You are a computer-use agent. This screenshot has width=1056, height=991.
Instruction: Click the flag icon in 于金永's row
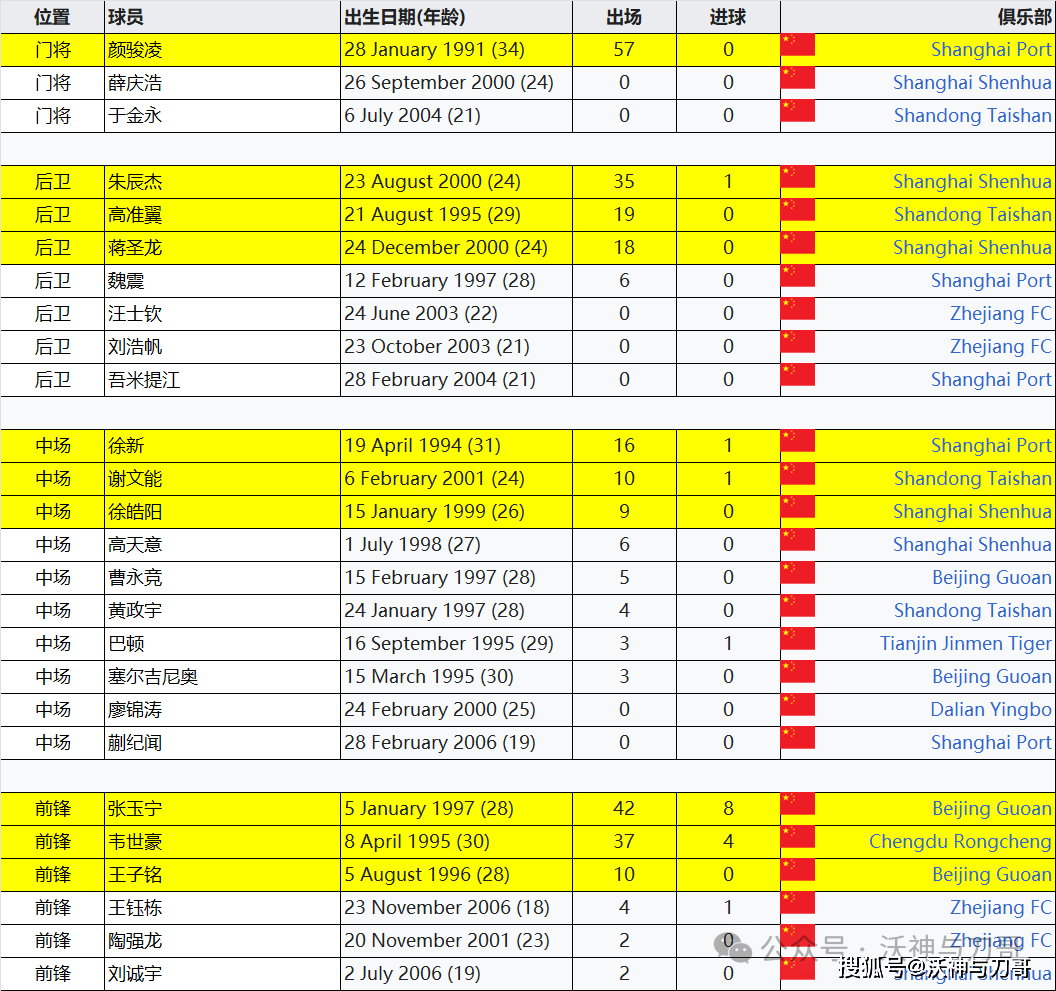point(798,111)
